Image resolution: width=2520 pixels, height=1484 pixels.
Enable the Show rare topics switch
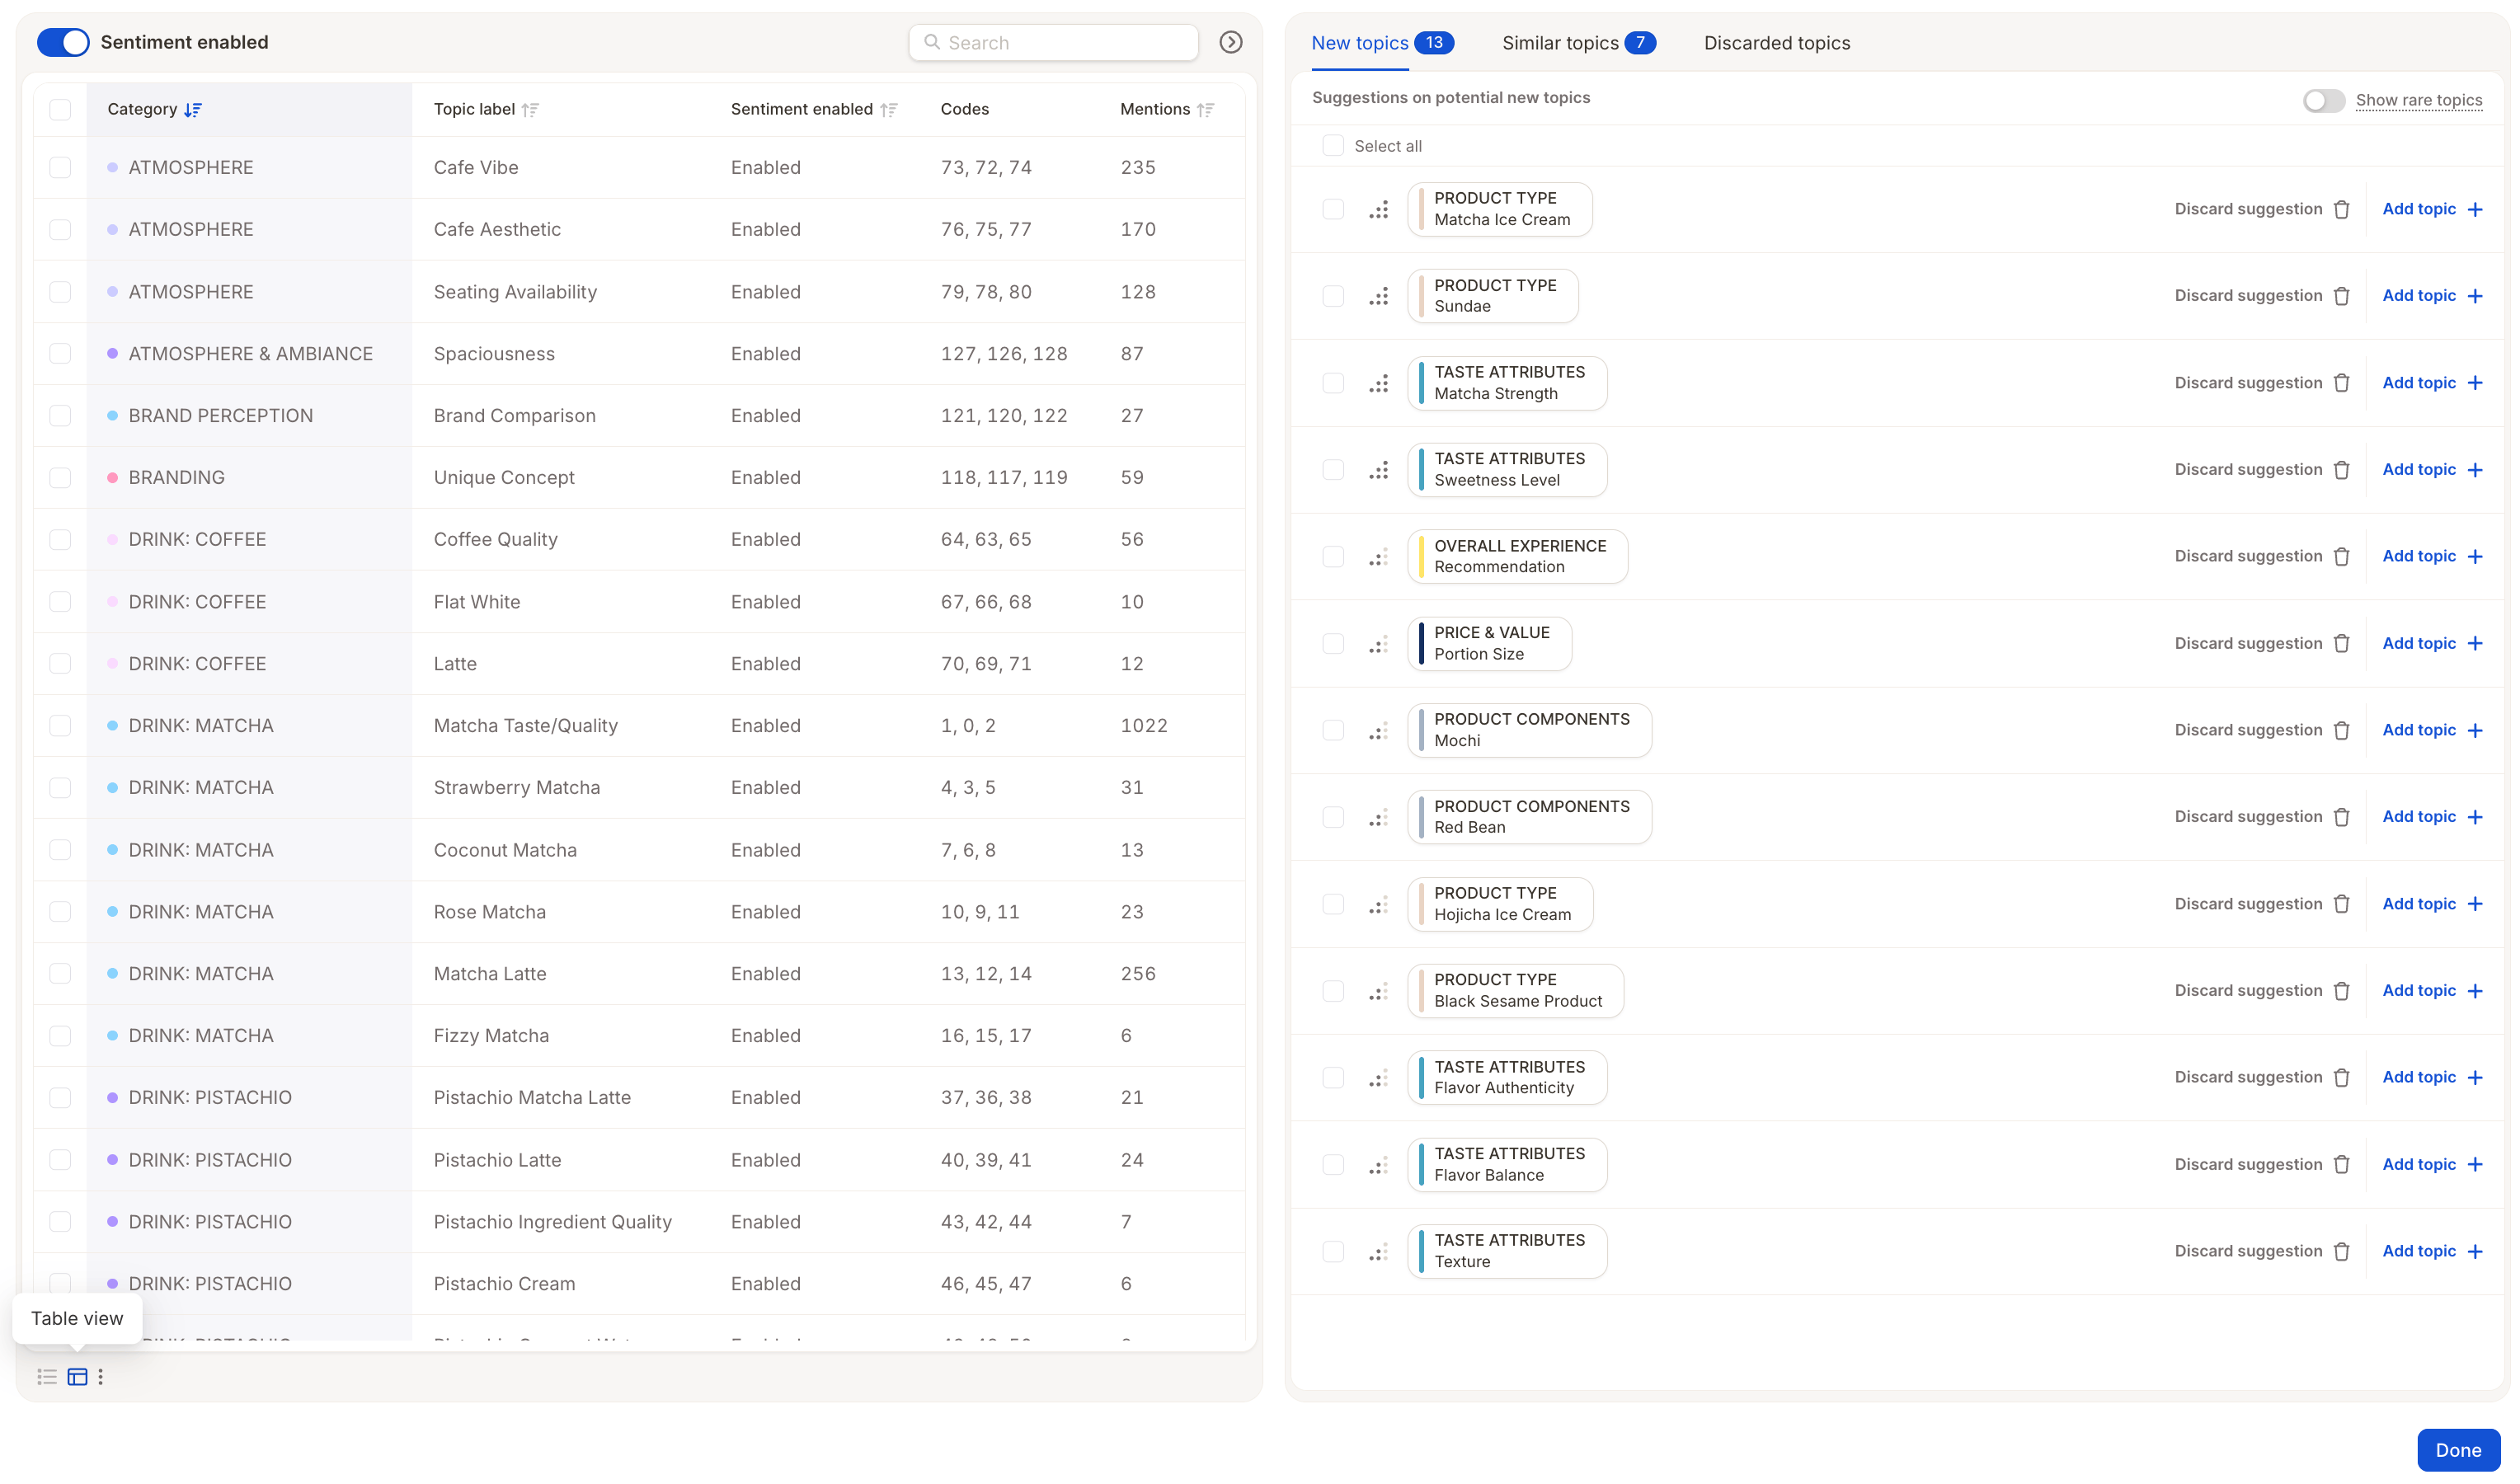pos(2323,100)
